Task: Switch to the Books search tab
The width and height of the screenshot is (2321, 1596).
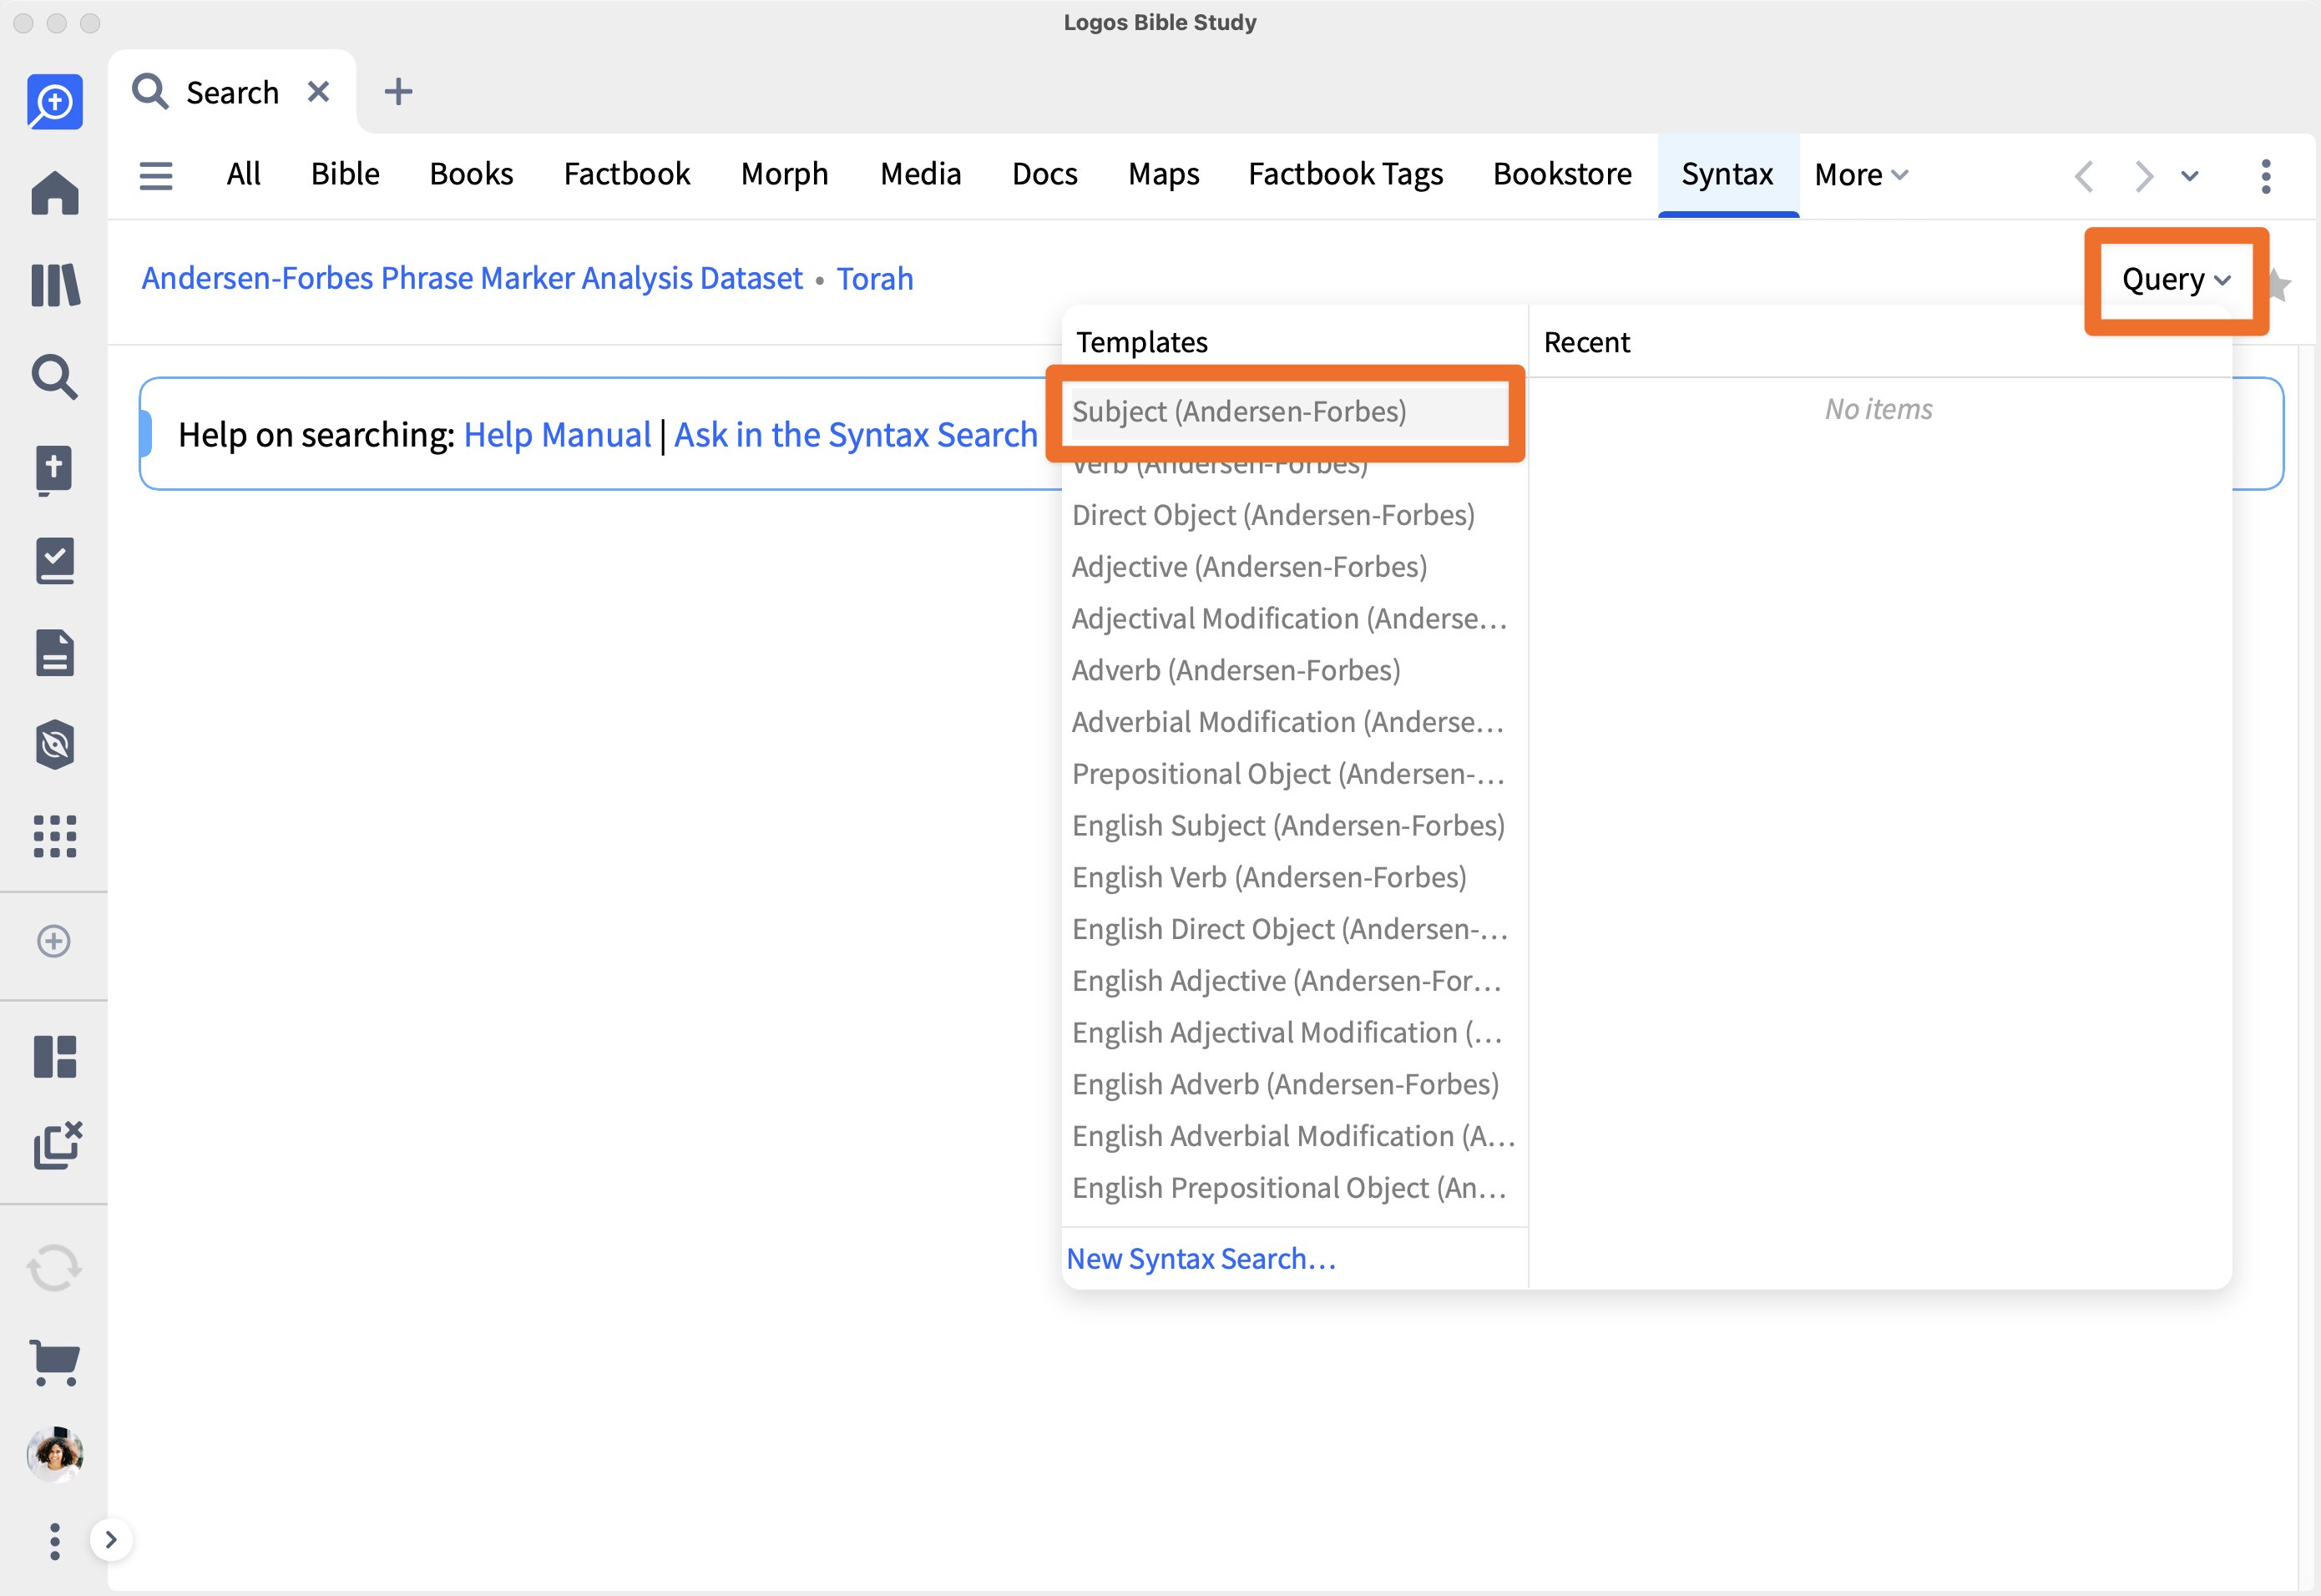Action: [x=471, y=174]
